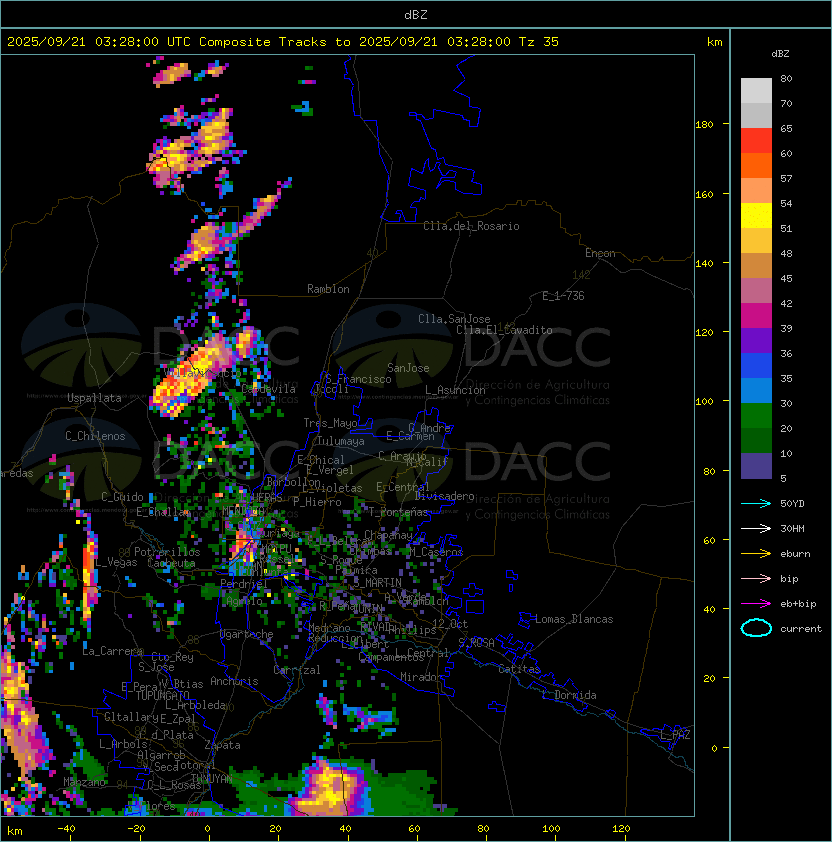
Task: Click the 'Carrizal' place label
Action: (296, 670)
